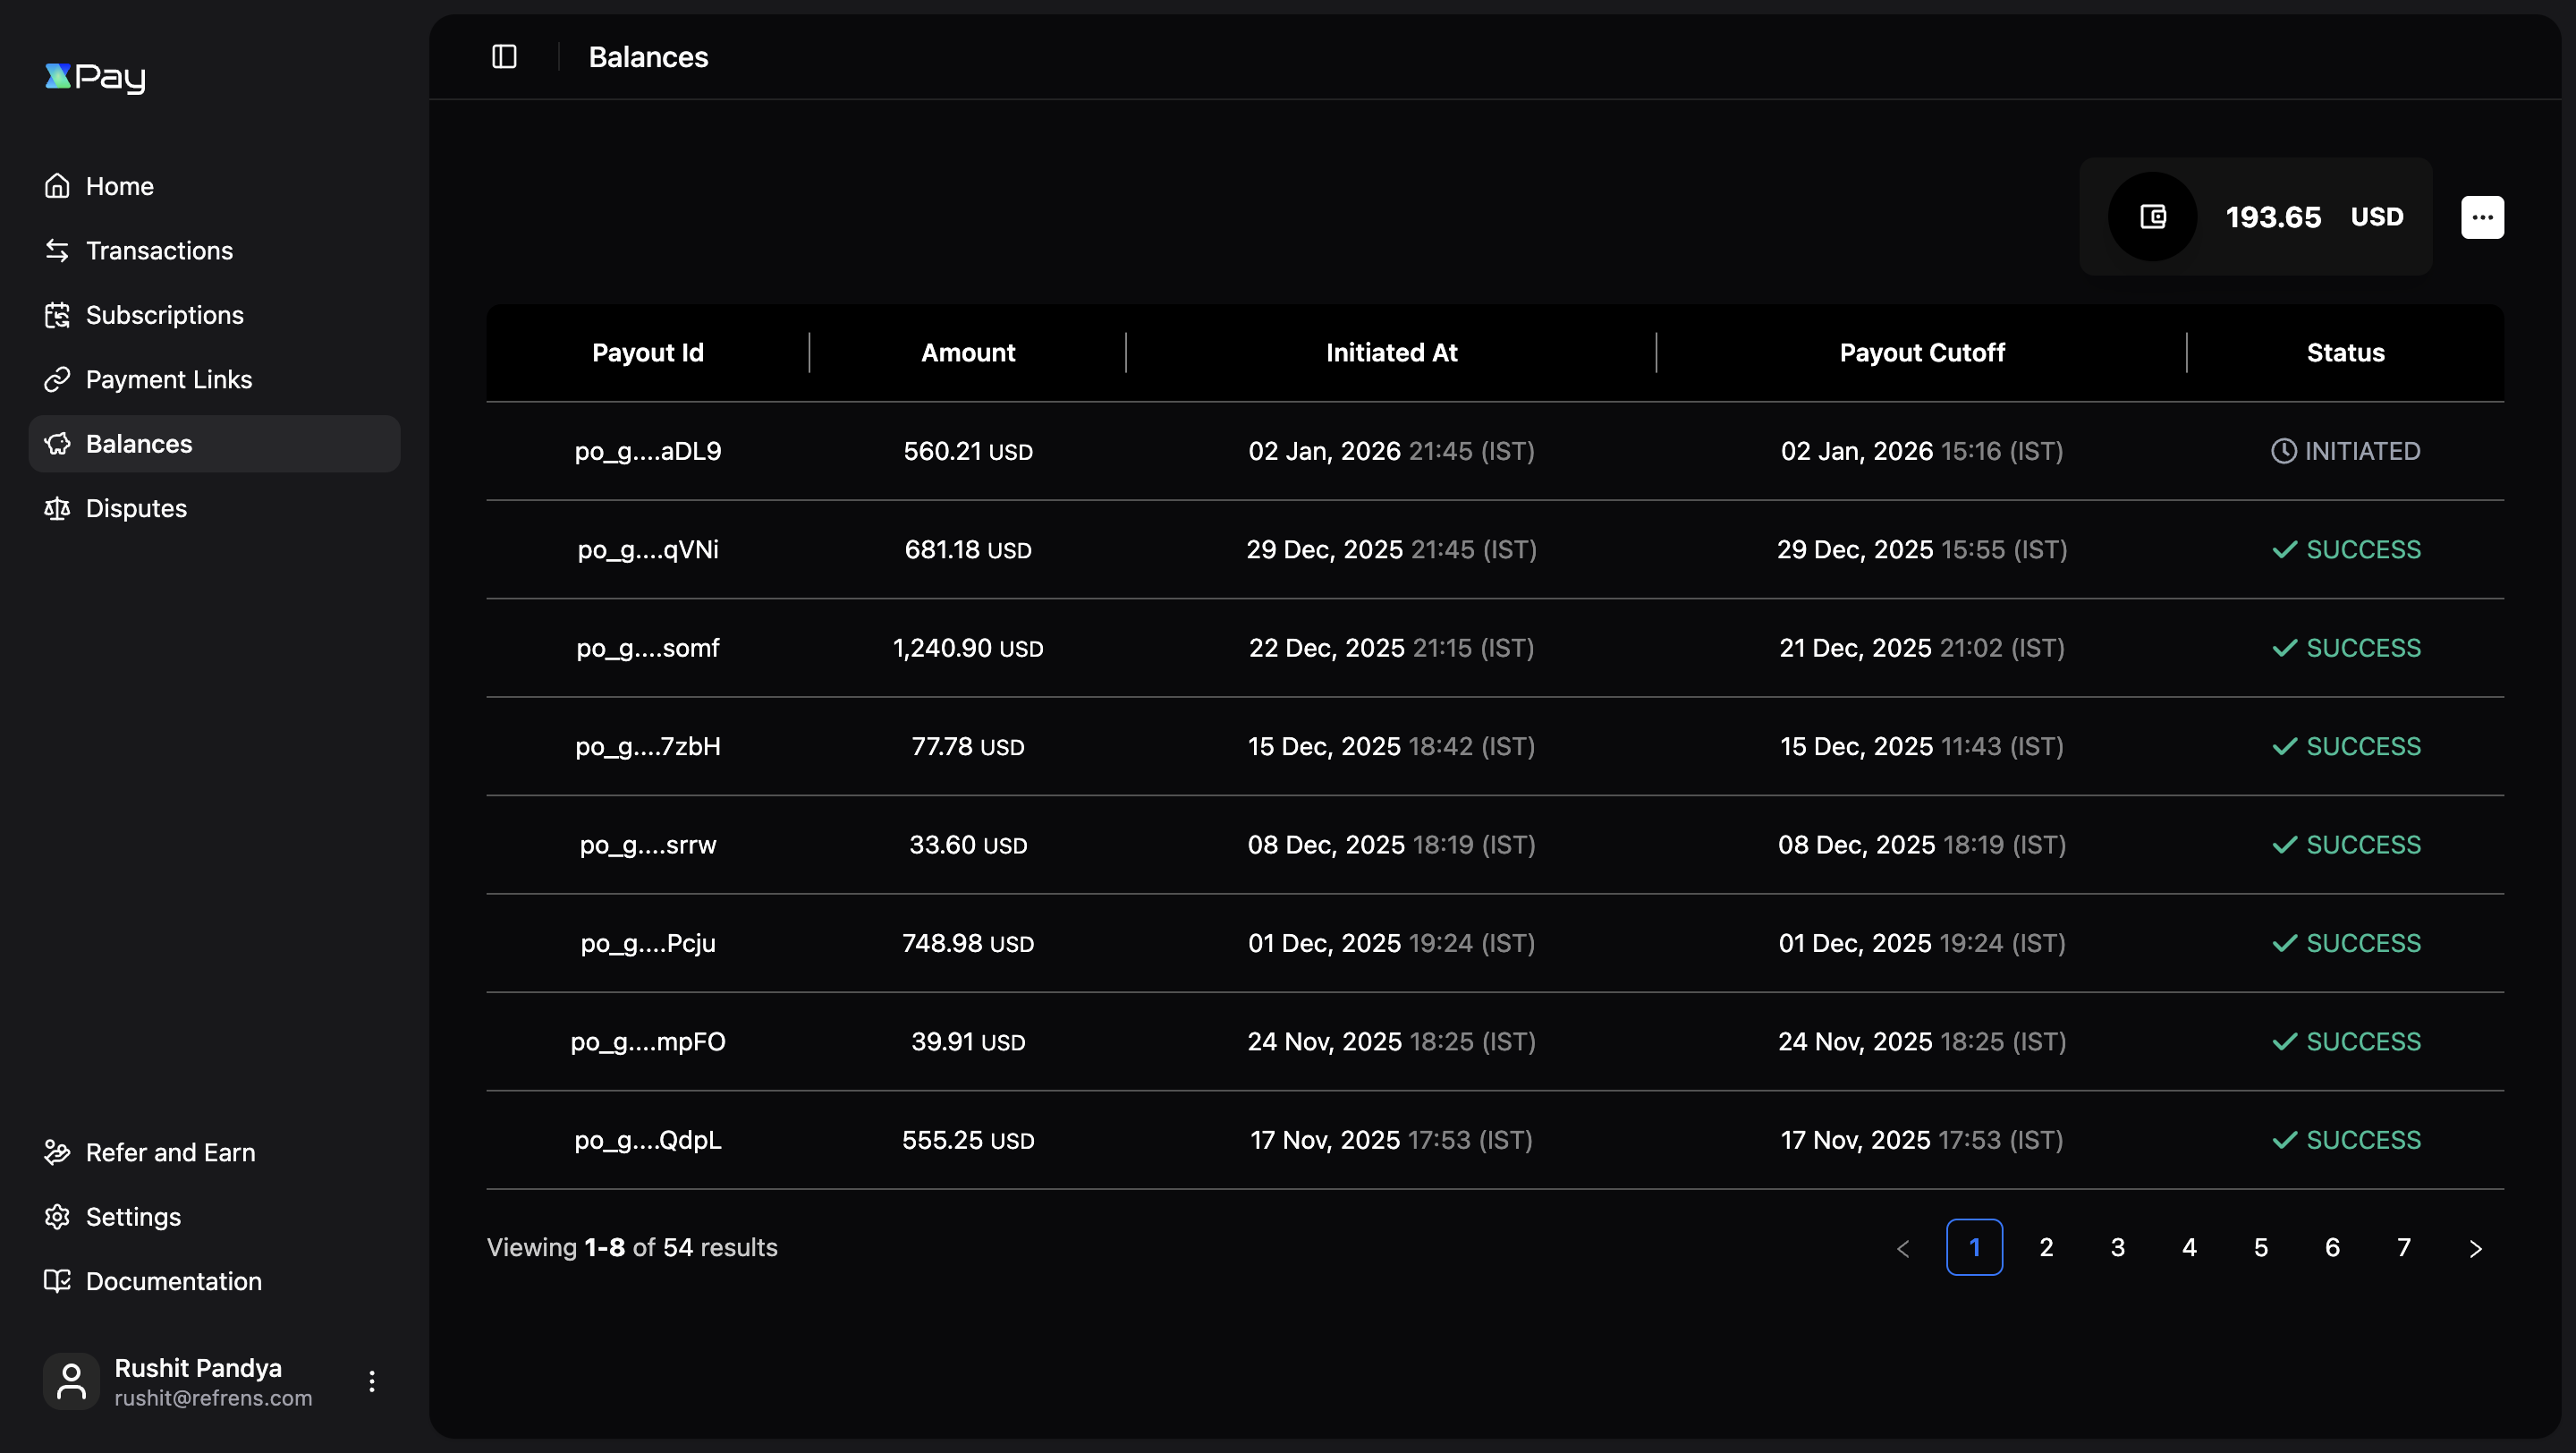Advance to the next results page using the right chevron

click(2475, 1248)
